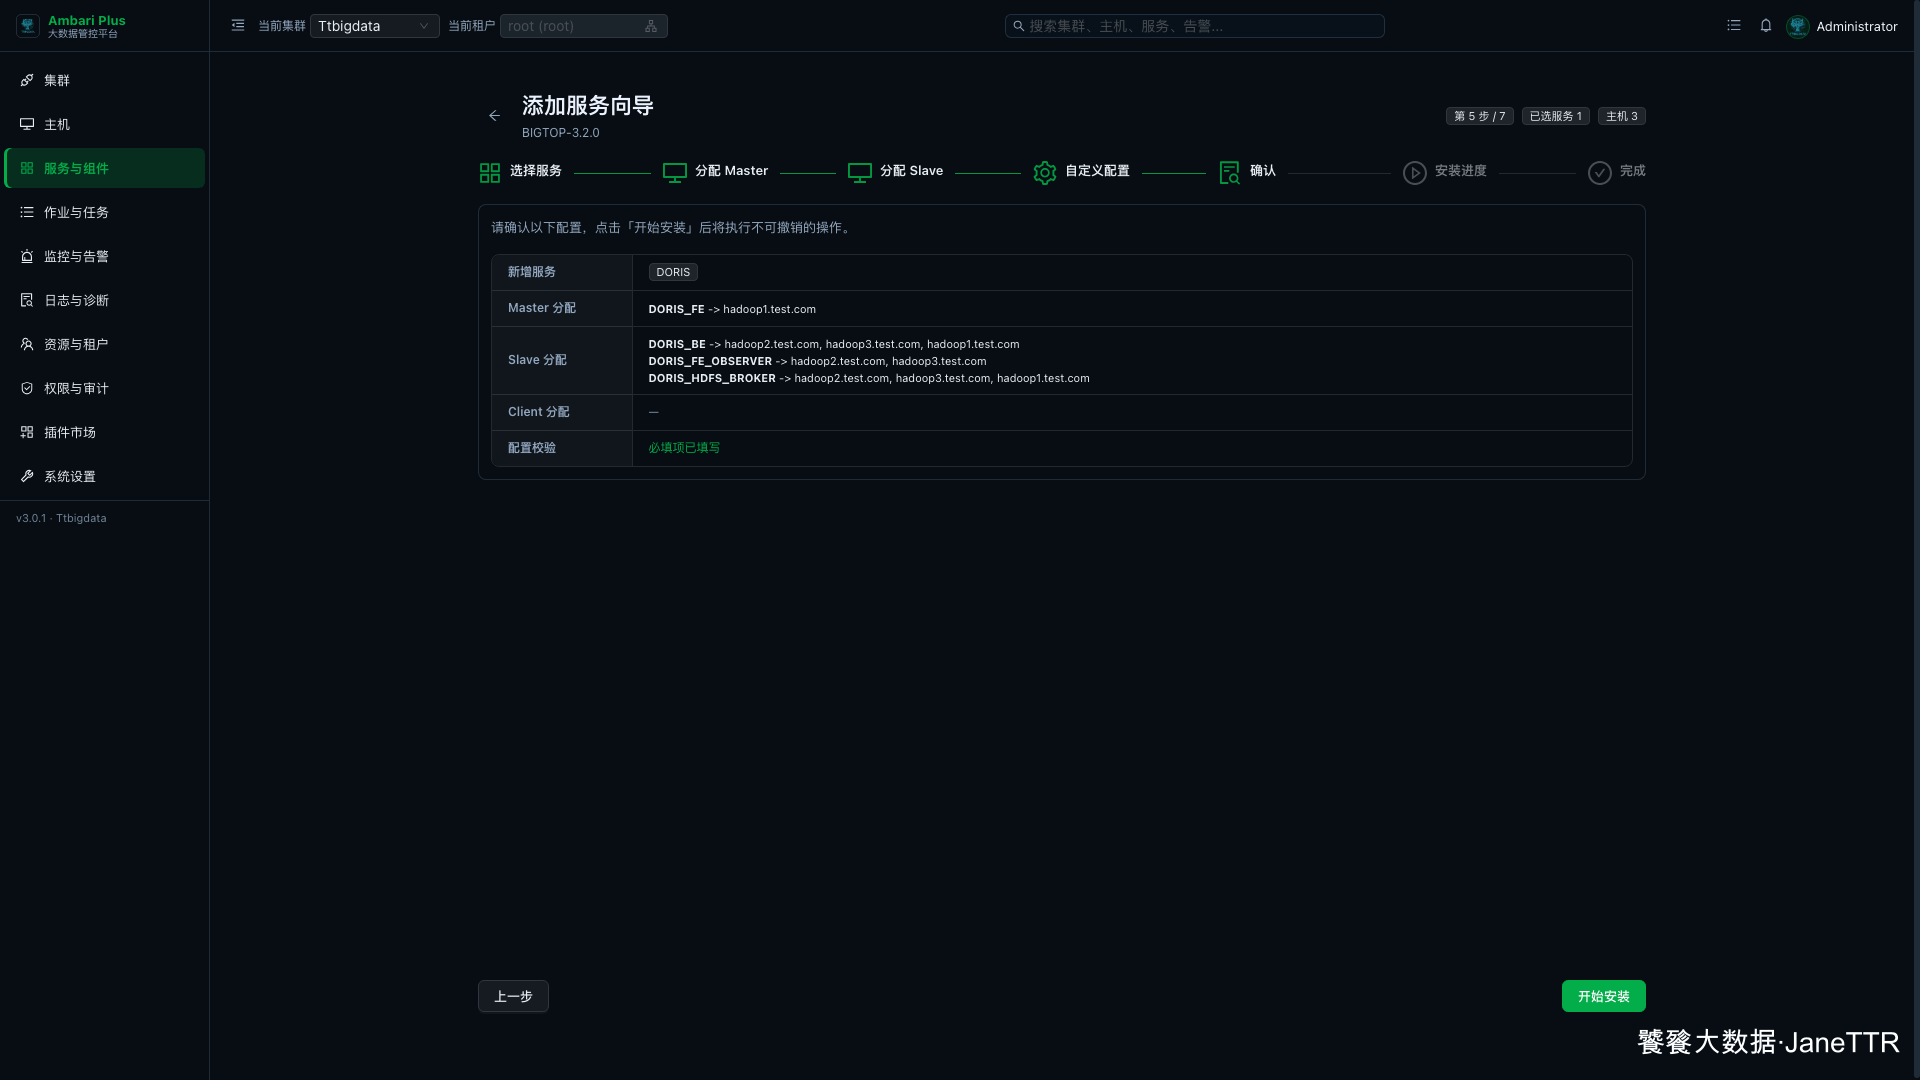
Task: Click the shield icon beside 权限与审计
Action: click(27, 388)
